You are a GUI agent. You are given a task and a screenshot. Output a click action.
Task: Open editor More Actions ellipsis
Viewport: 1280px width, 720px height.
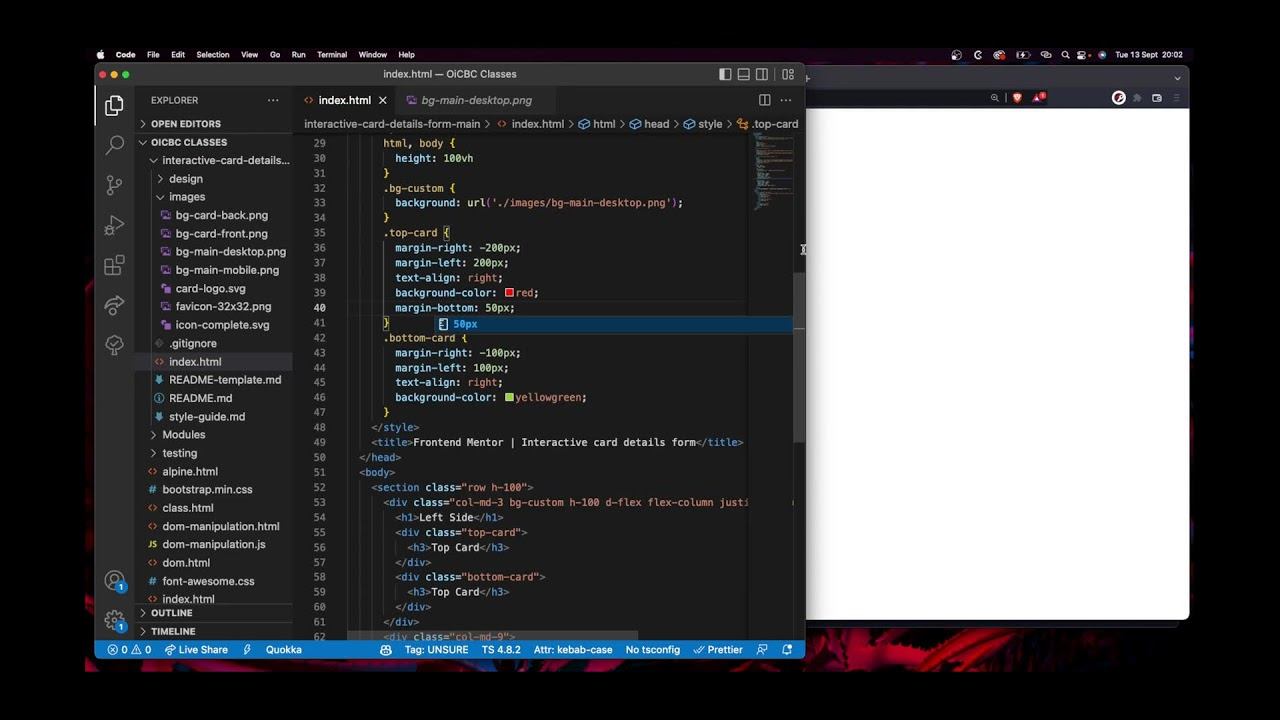[x=786, y=100]
